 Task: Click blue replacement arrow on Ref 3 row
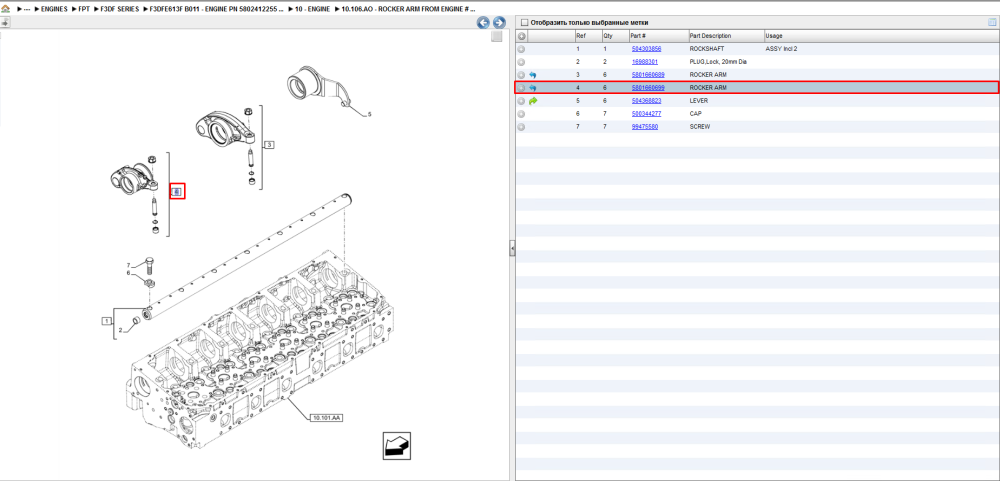(533, 75)
